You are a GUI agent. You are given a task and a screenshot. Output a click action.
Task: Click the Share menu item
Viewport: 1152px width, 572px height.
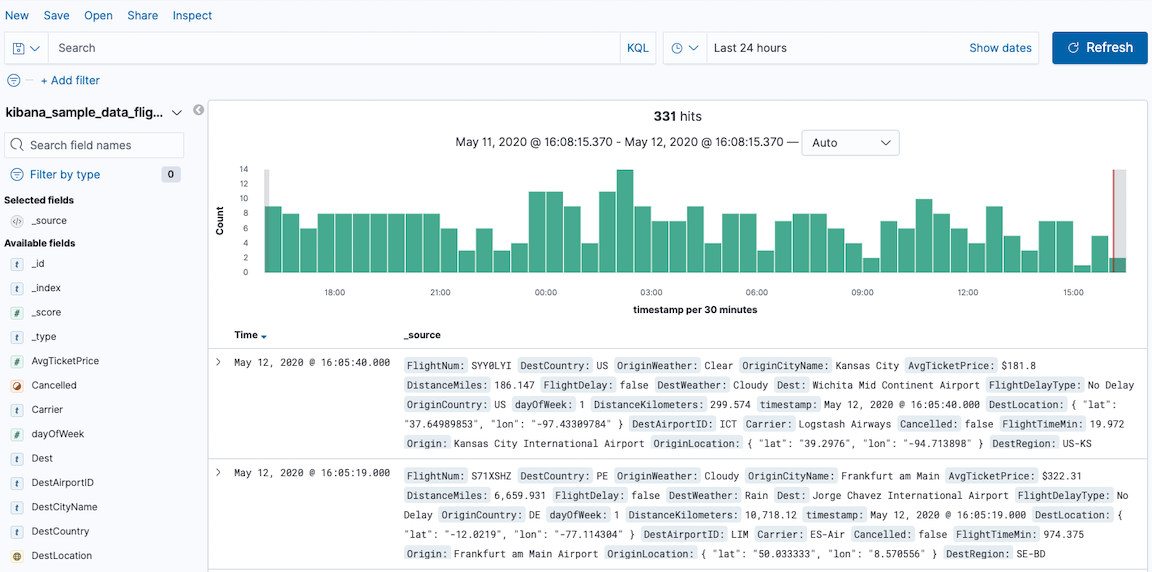[x=142, y=16]
